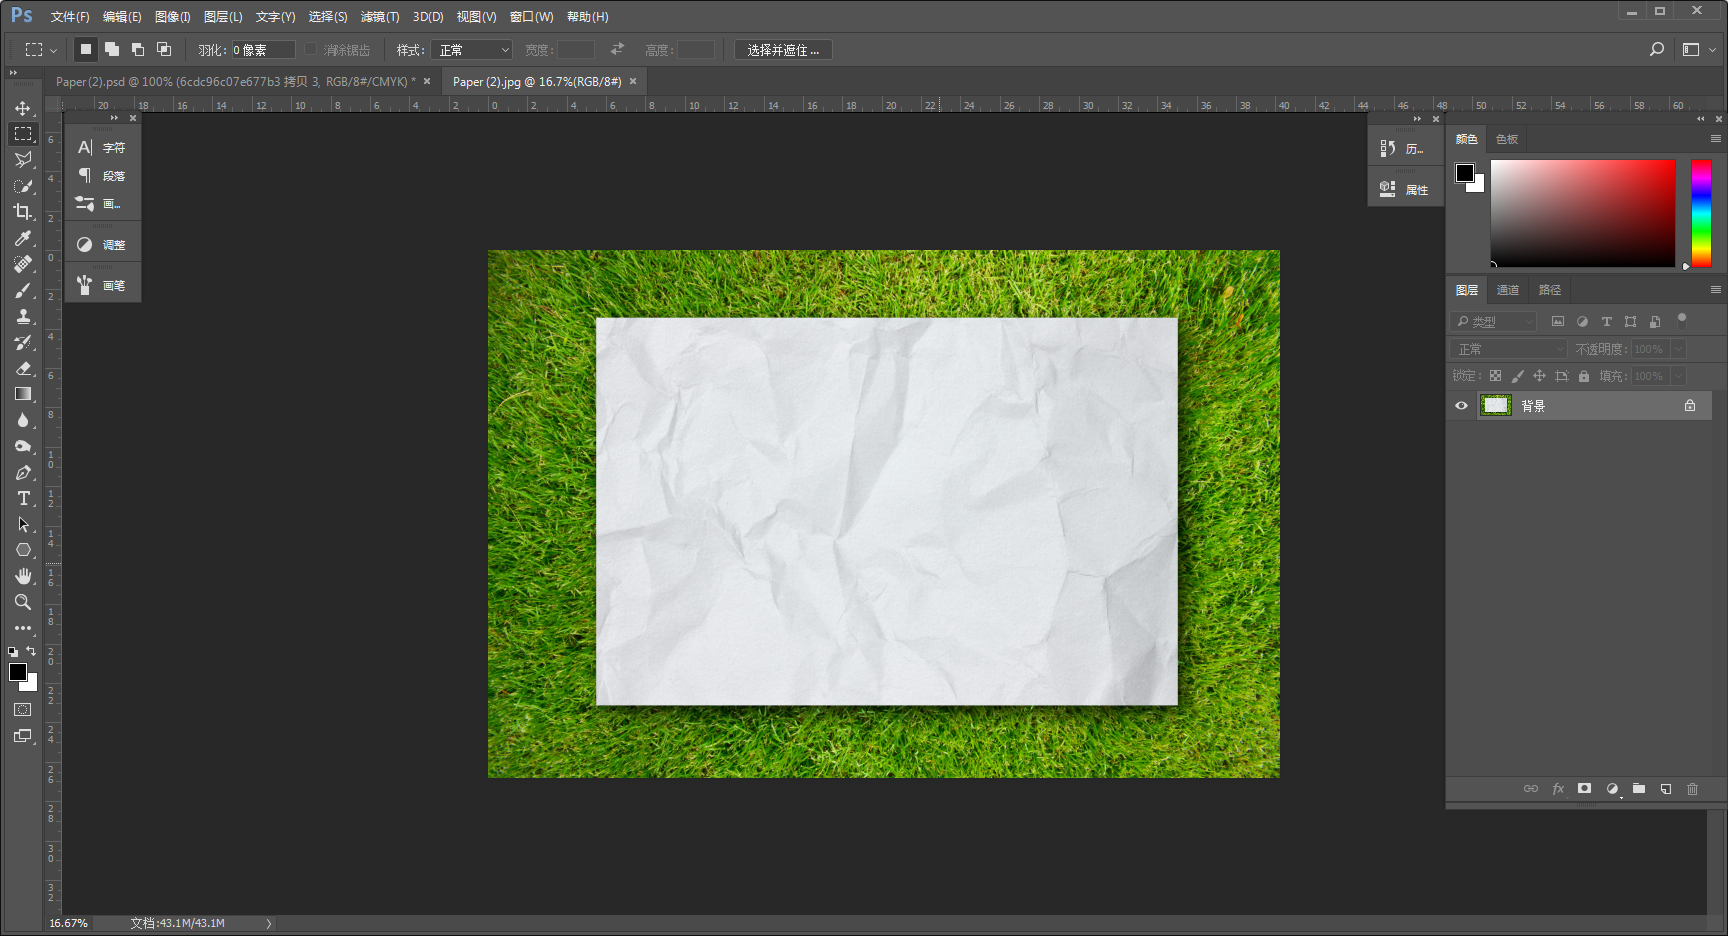Viewport: 1728px width, 936px height.
Task: Create a new layer
Action: click(x=1666, y=789)
